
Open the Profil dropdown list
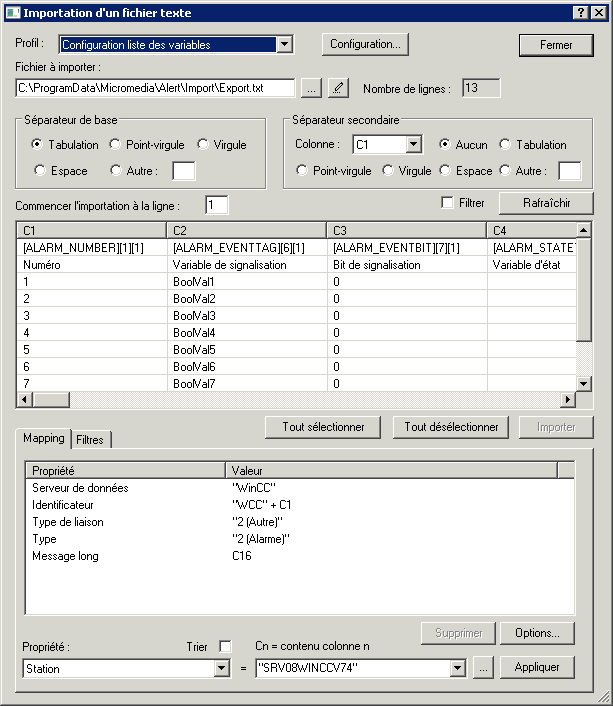(284, 44)
